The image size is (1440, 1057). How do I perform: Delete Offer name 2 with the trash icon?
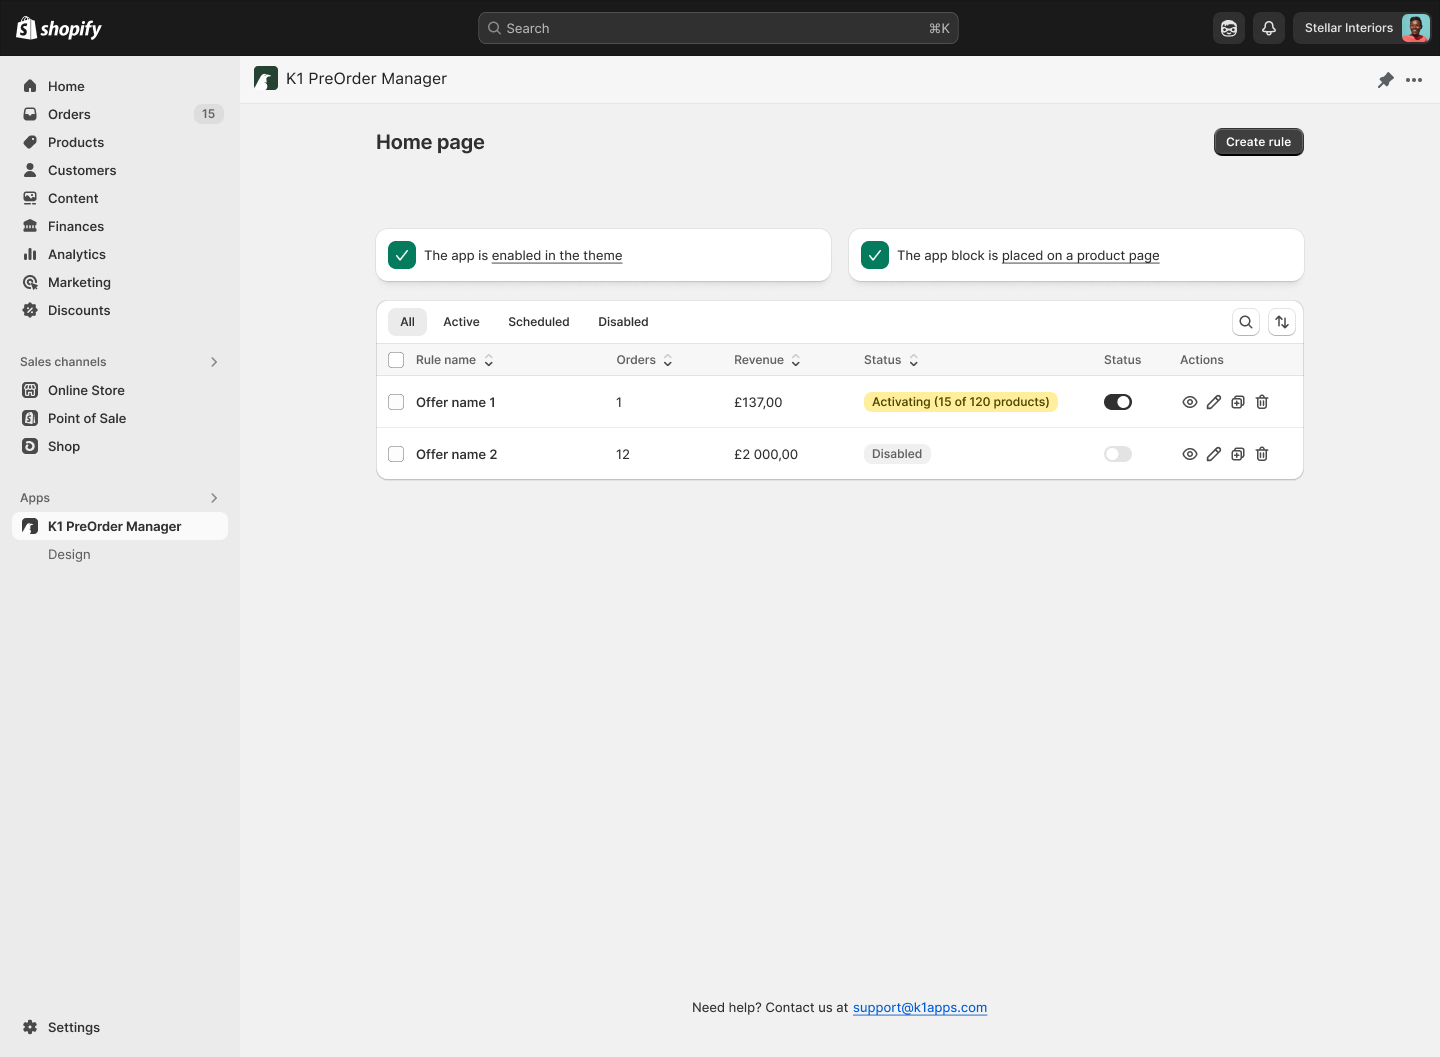[x=1261, y=453]
